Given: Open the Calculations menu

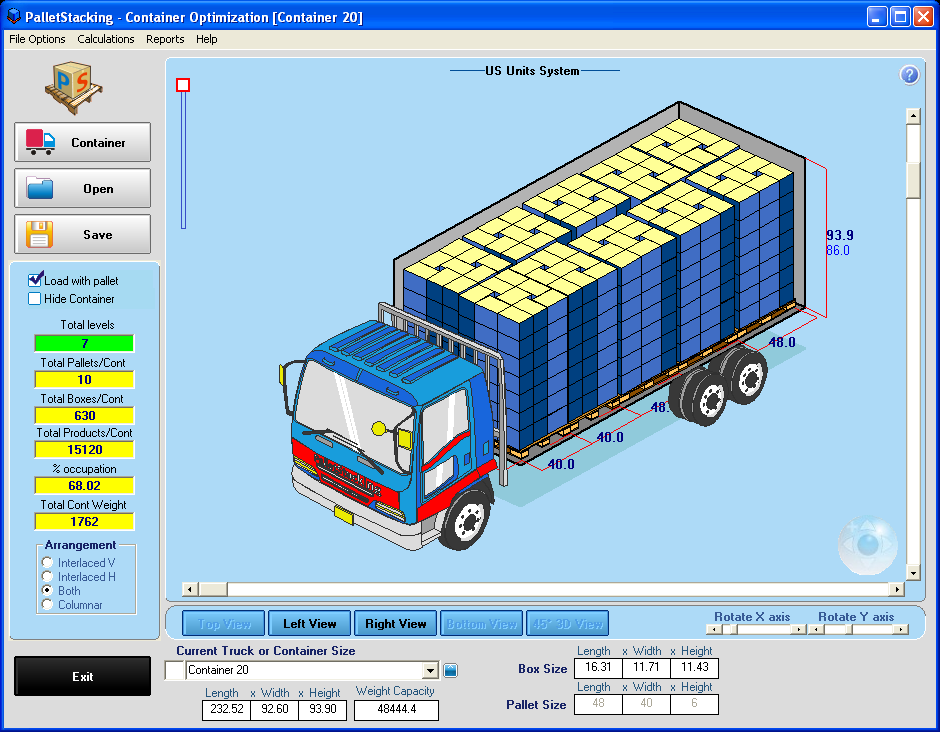Looking at the screenshot, I should pos(106,39).
